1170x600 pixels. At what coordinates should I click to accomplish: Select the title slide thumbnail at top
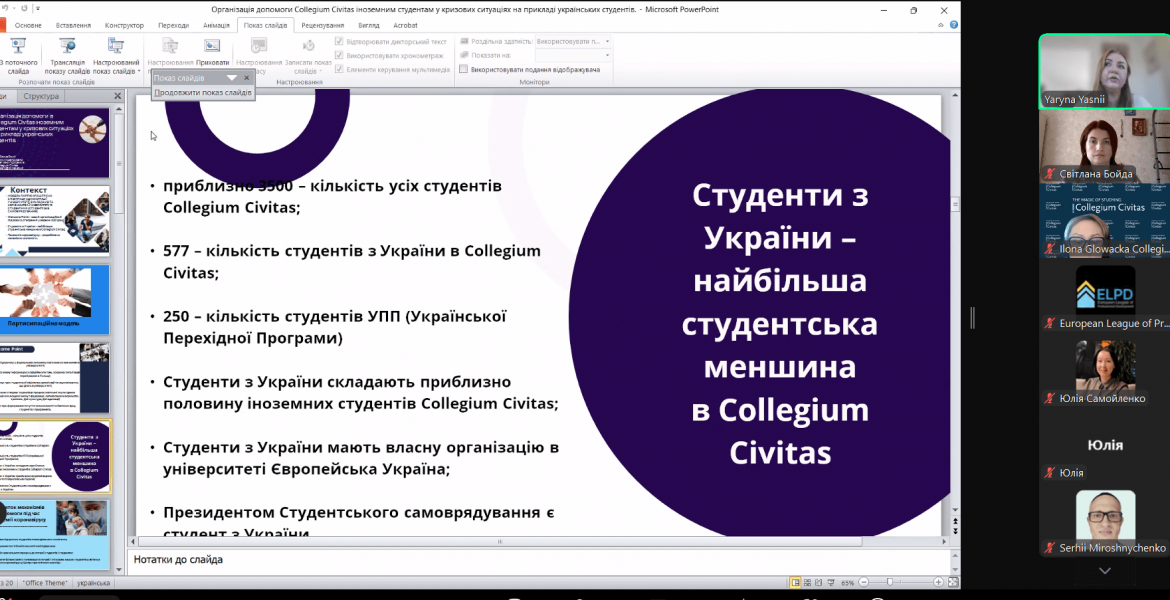point(54,143)
